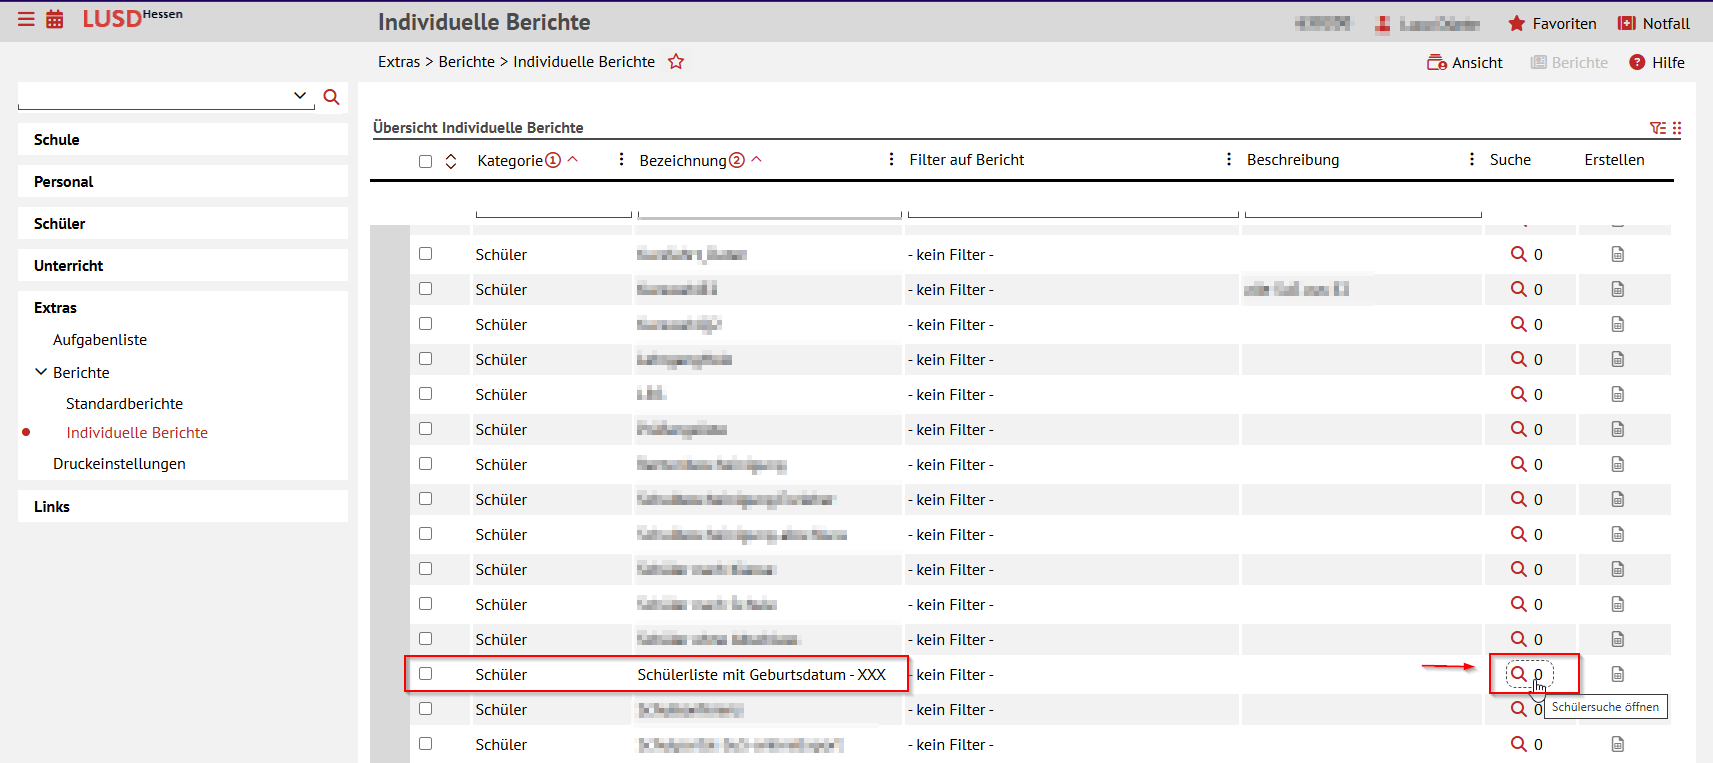Click Individuelle Berichte in the breadcrumb

click(584, 61)
